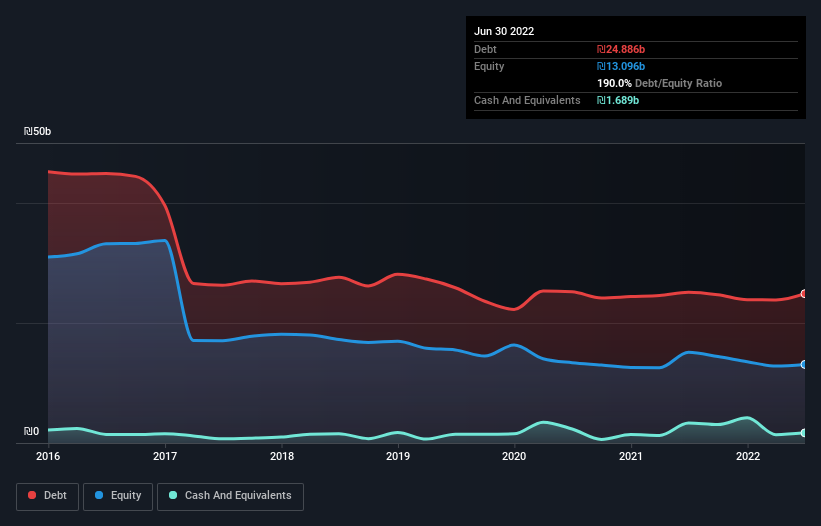Click the Jun 30 2022 tooltip date
Viewport: 821px width, 526px height.
(504, 31)
